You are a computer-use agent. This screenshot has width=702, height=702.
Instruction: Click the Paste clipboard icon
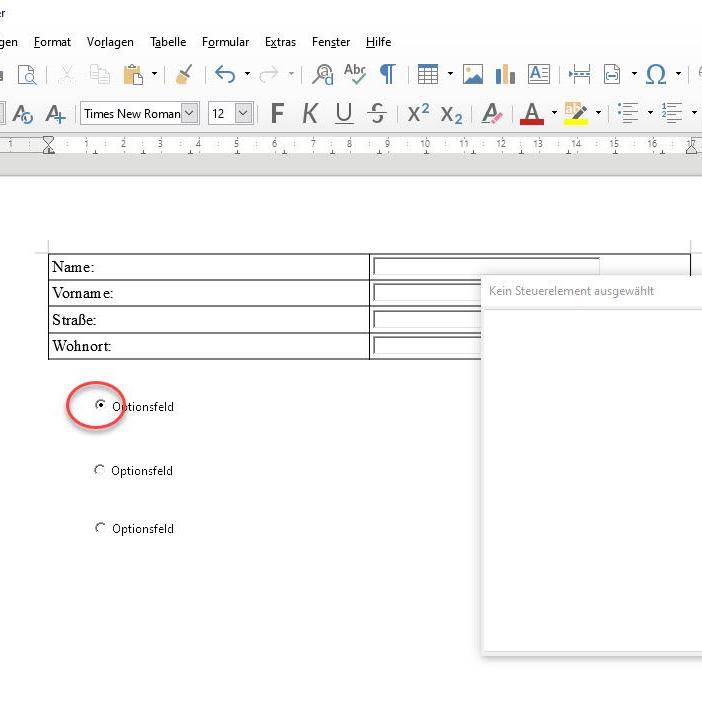tap(133, 74)
